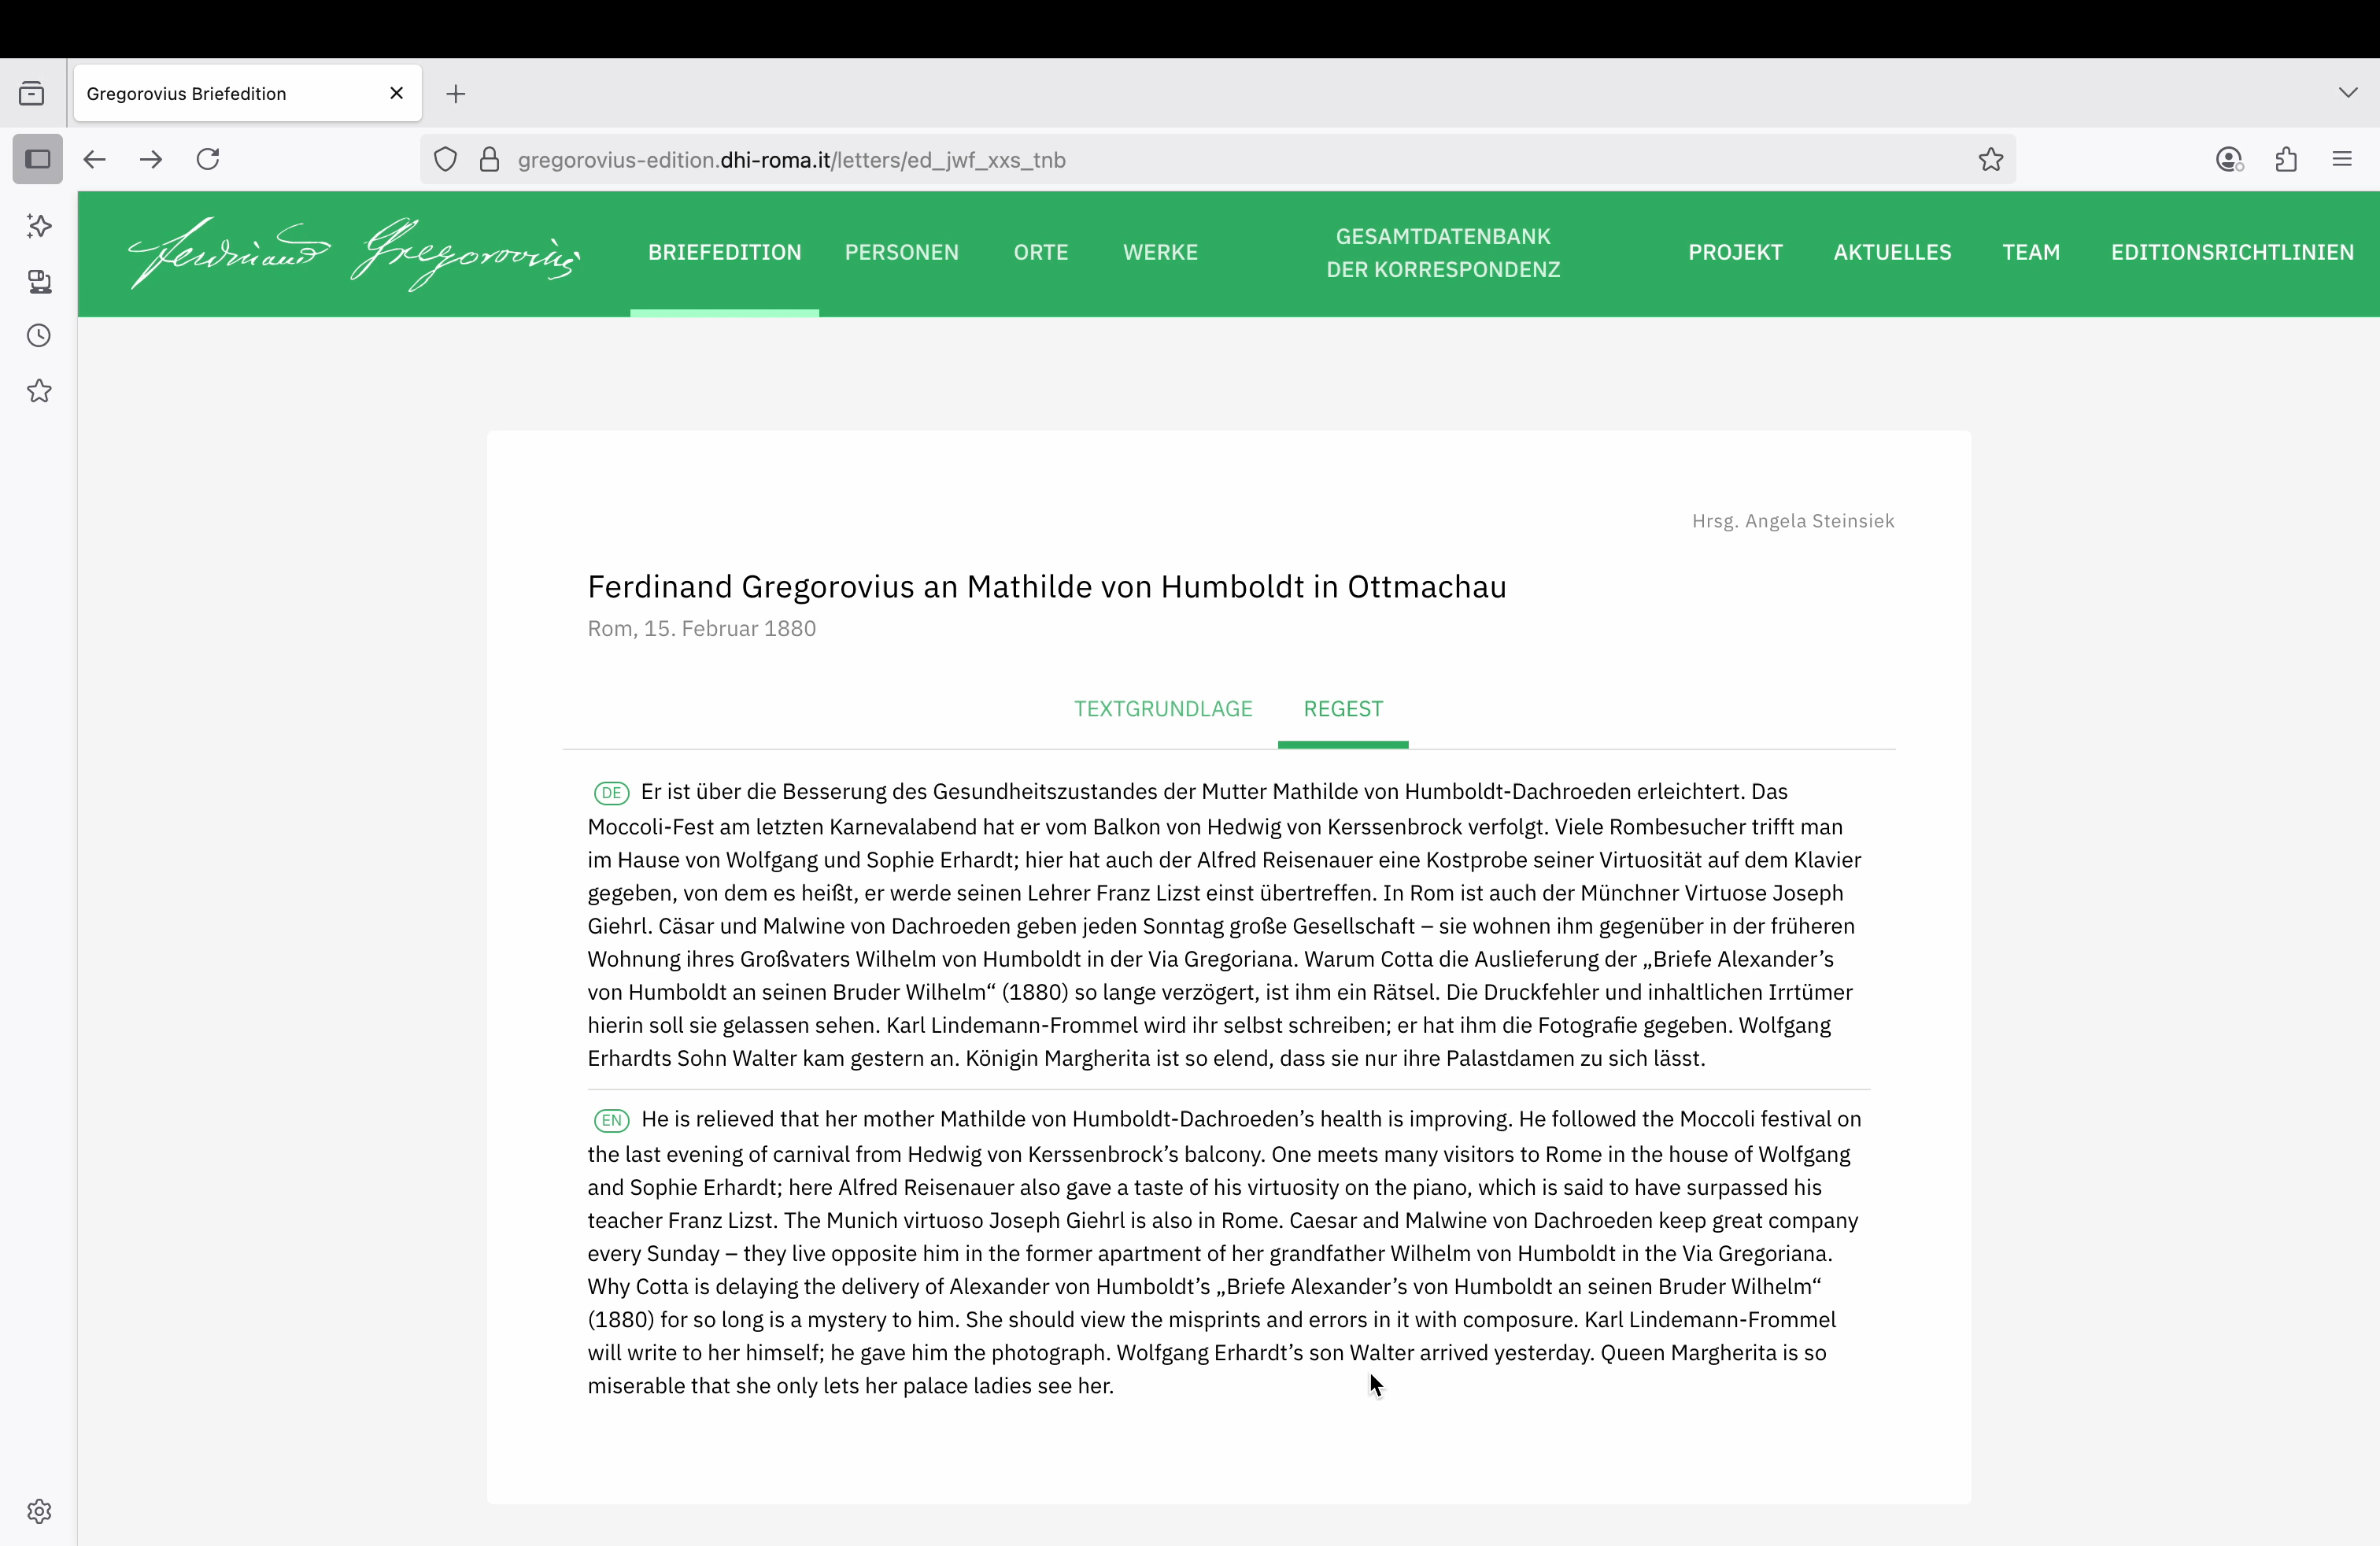Click the date line Rom, 15. Februar 1880
Screen dimensions: 2380x1546
(x=702, y=629)
